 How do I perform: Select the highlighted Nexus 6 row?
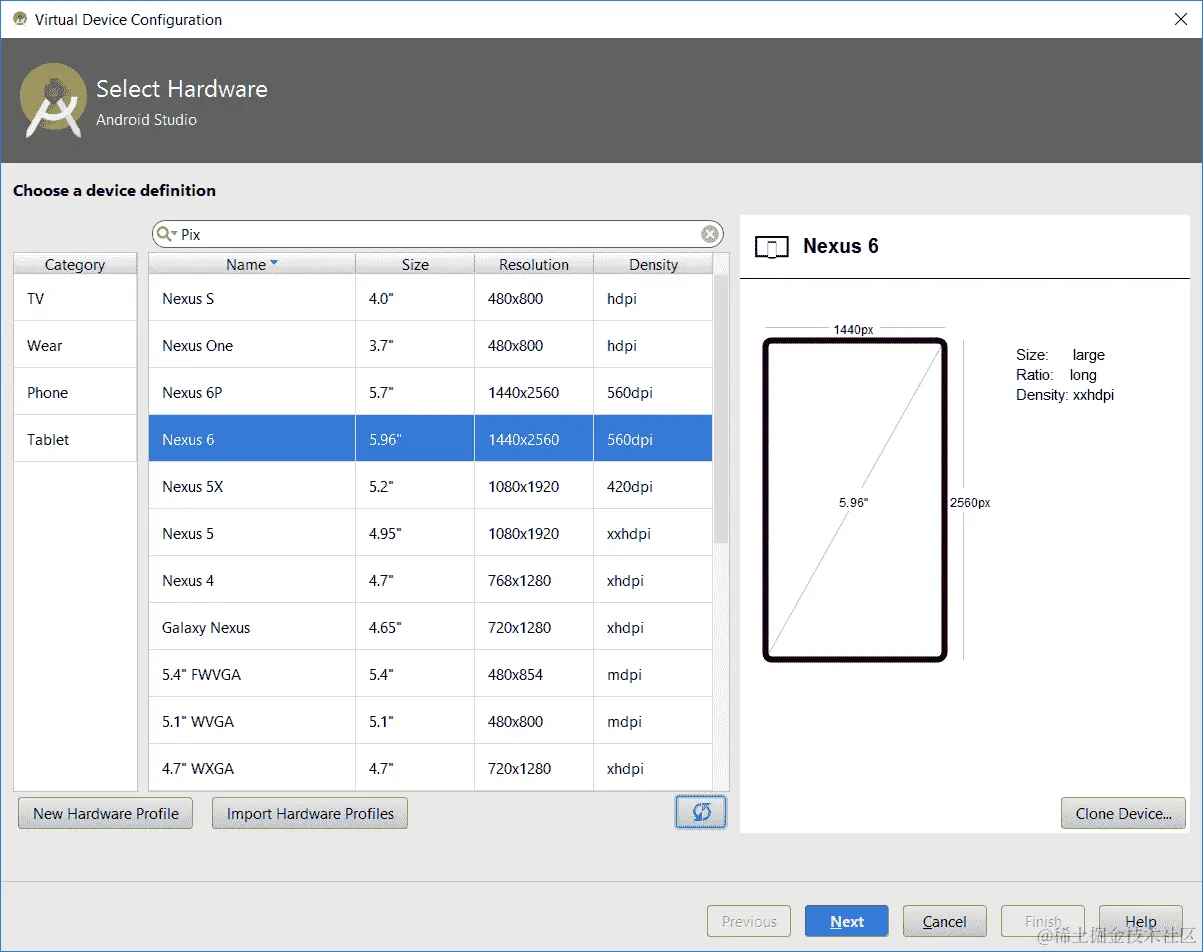430,439
